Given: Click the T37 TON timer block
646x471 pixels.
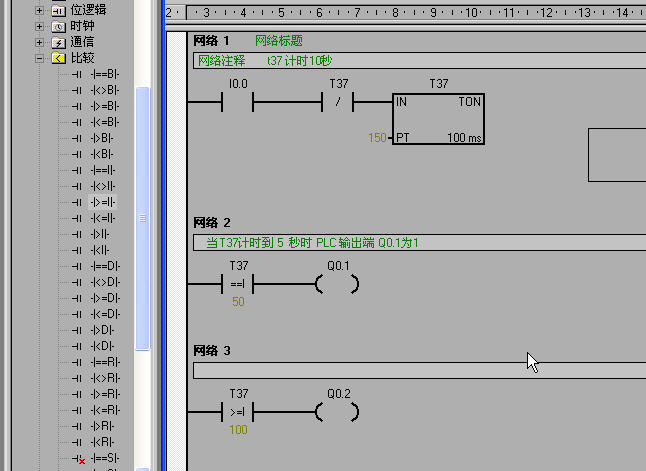Looking at the screenshot, I should click(x=438, y=119).
